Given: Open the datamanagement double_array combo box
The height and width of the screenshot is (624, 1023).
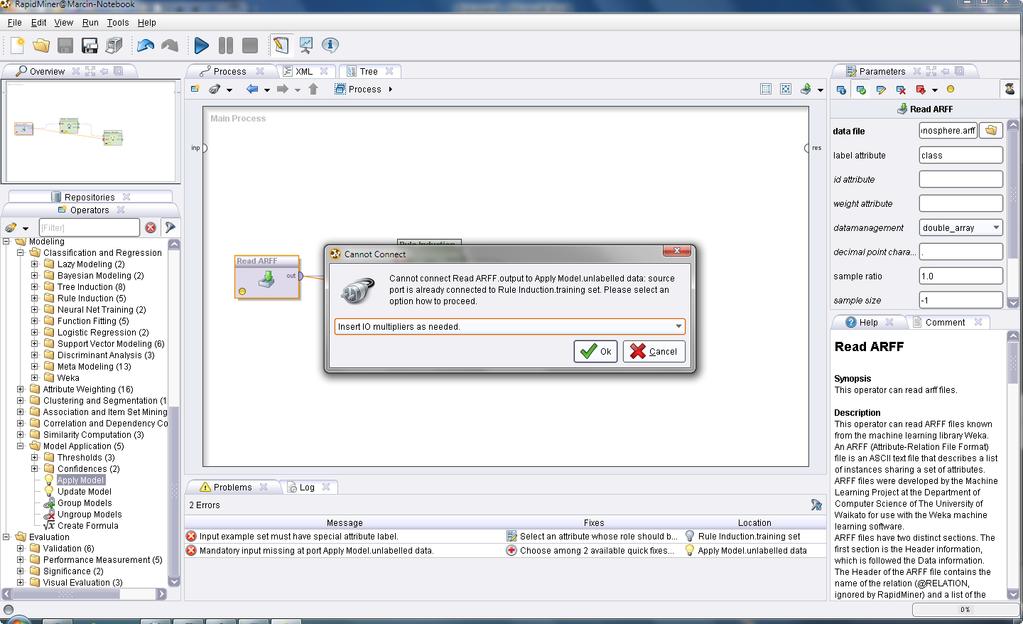Looking at the screenshot, I should [960, 228].
